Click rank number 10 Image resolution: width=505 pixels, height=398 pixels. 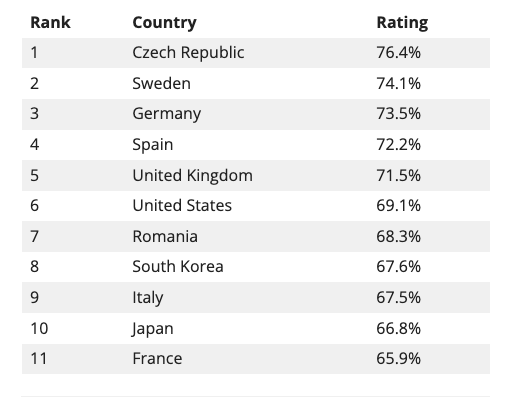pyautogui.click(x=39, y=329)
